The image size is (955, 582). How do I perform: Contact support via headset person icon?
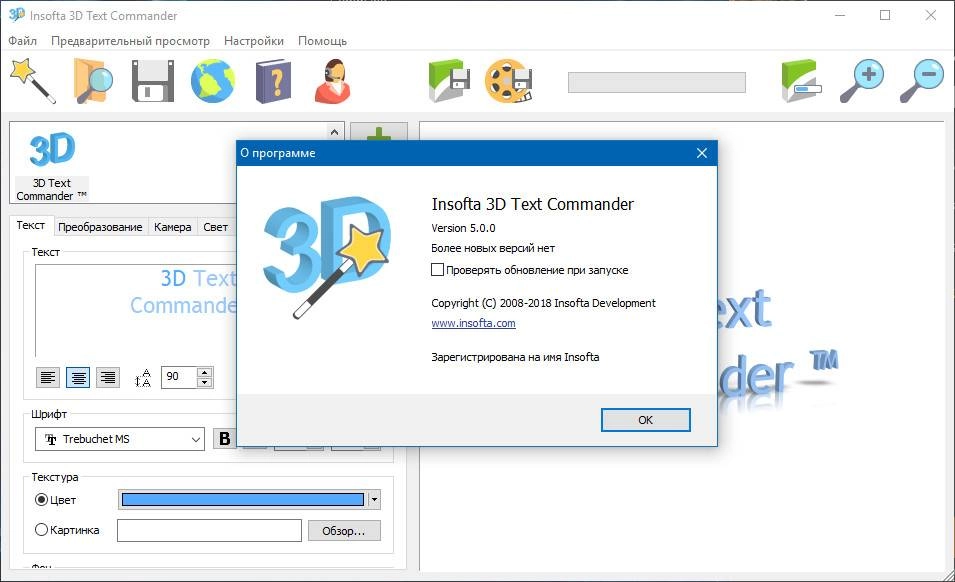[x=333, y=80]
